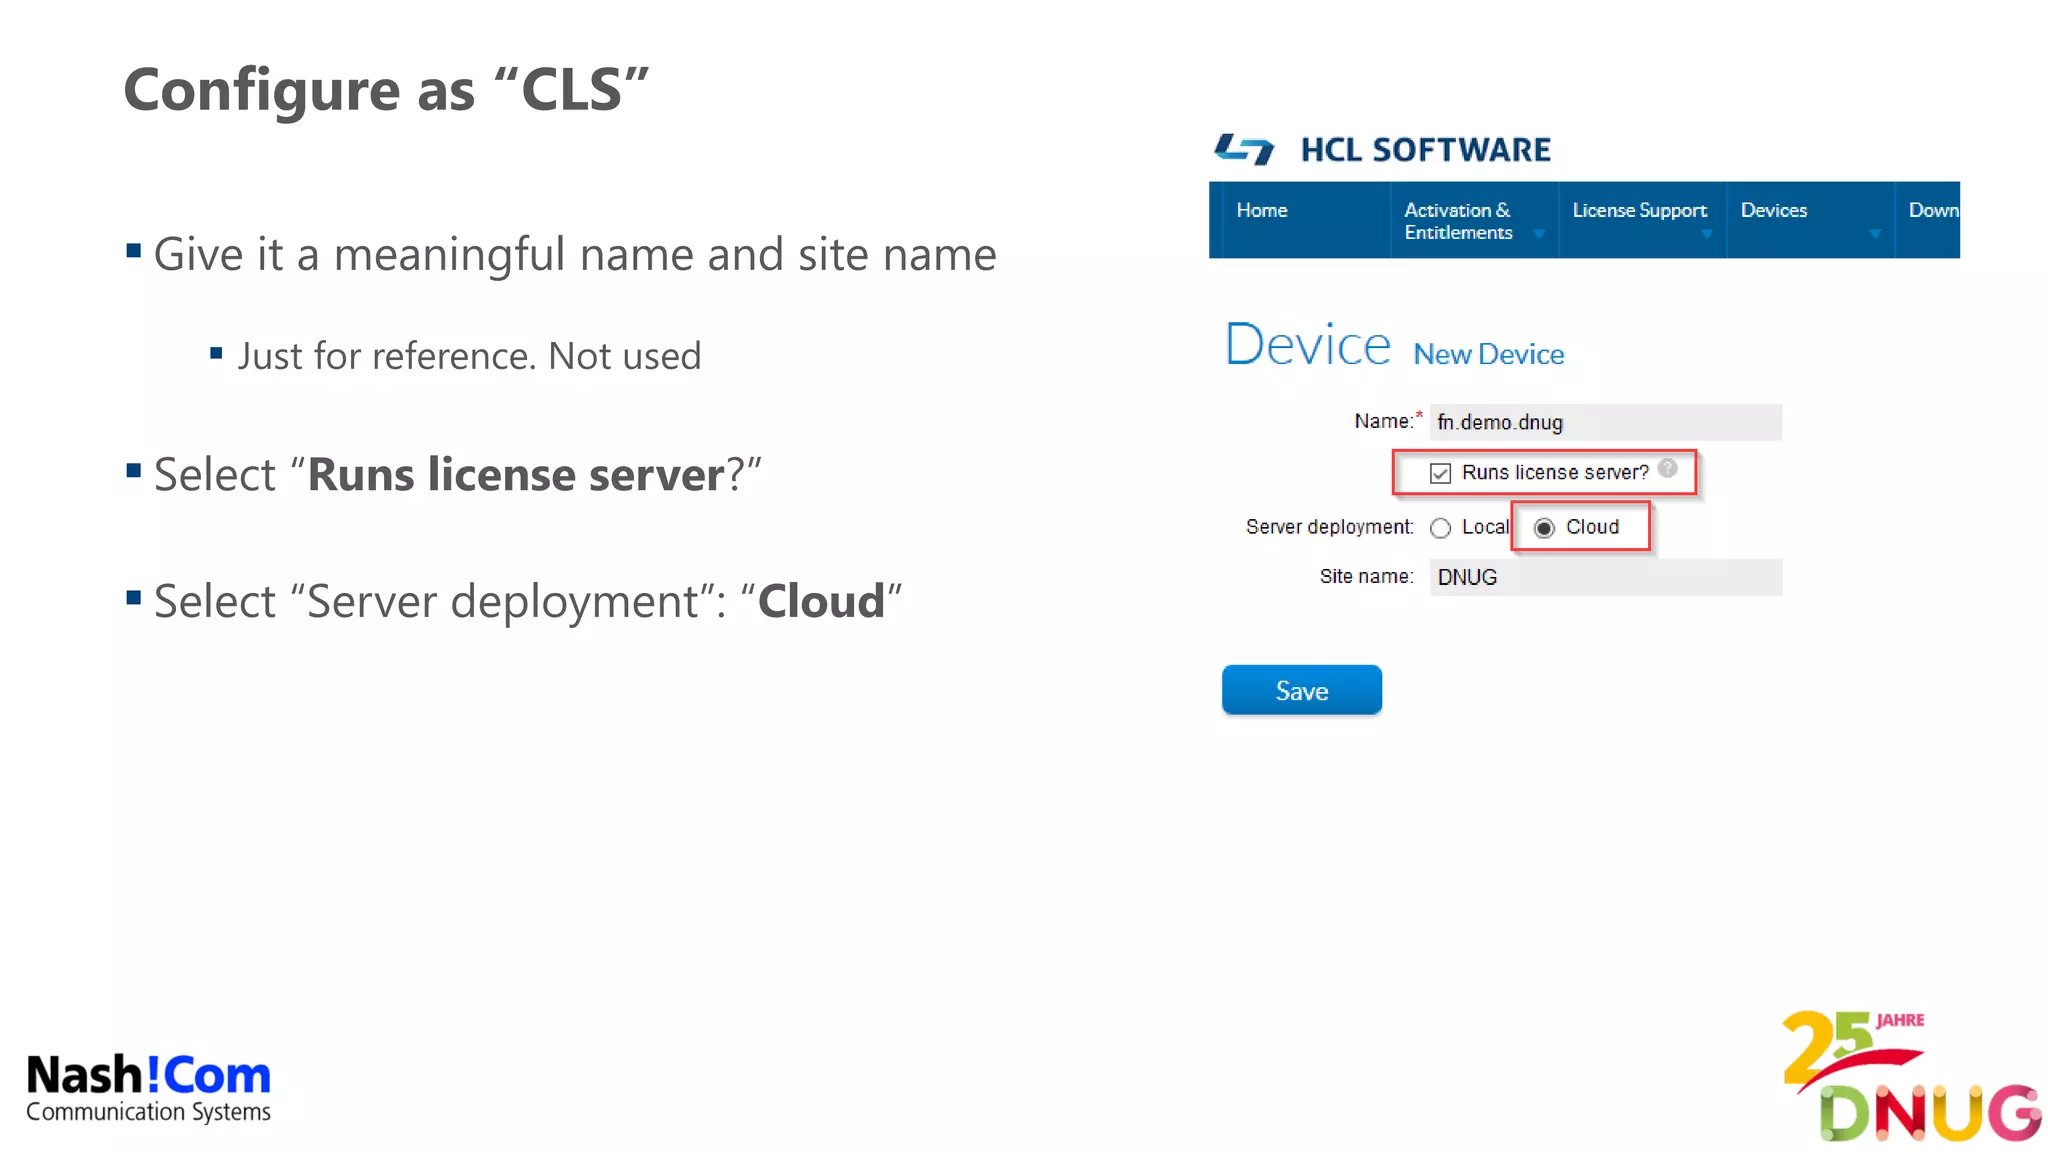The image size is (2048, 1152).
Task: Click the slide title Configure as "CLS"
Action: click(386, 90)
